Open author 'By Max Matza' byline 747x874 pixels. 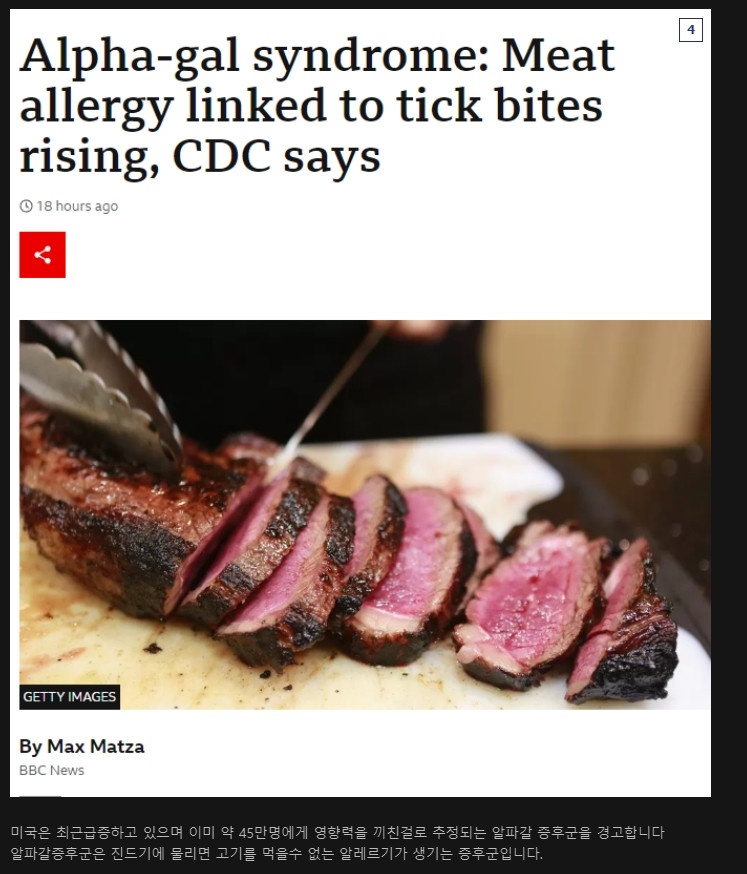[82, 746]
